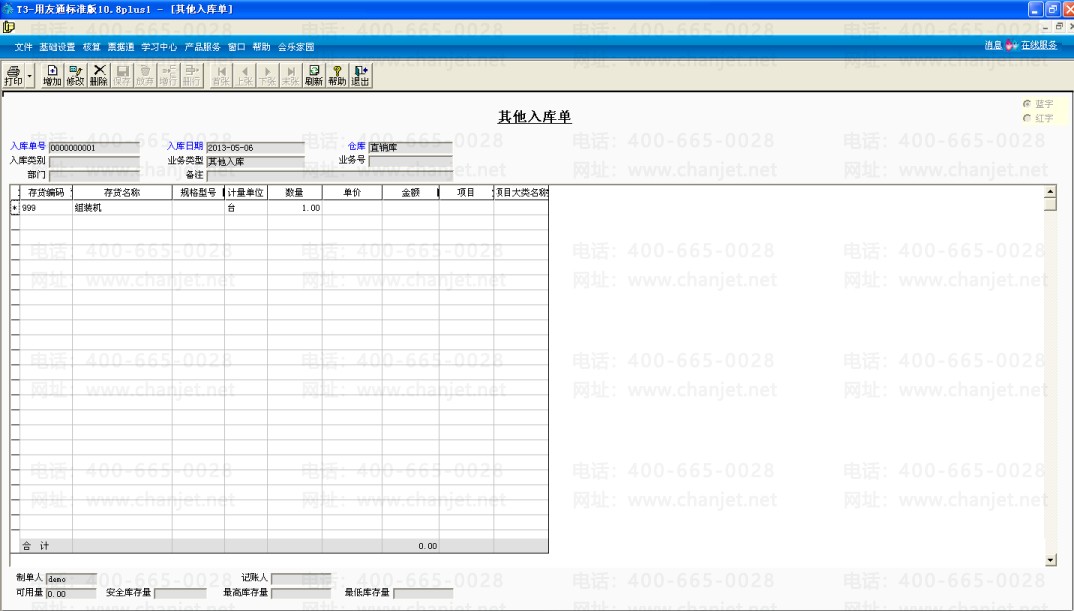
Task: Click the scroll down arrow of the grid
Action: [x=1051, y=560]
